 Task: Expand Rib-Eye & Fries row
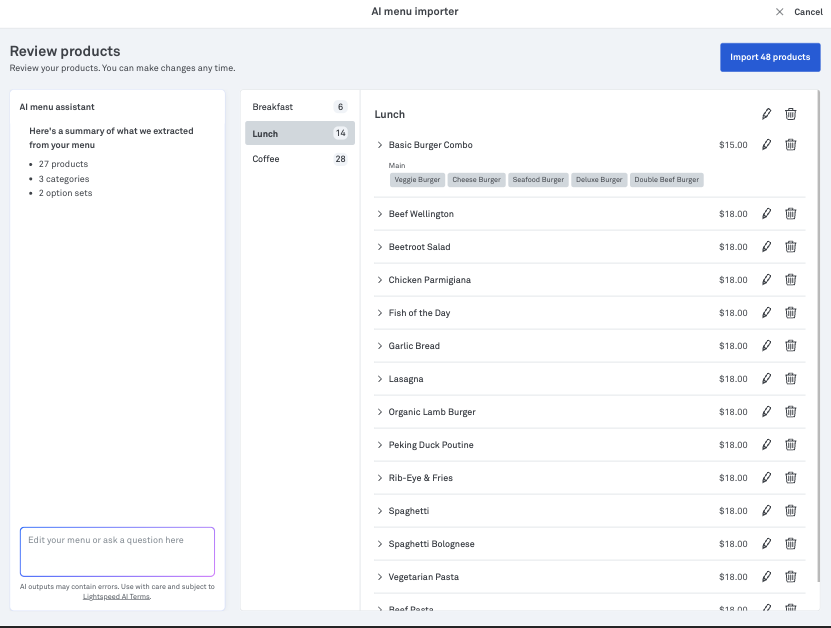click(x=379, y=477)
